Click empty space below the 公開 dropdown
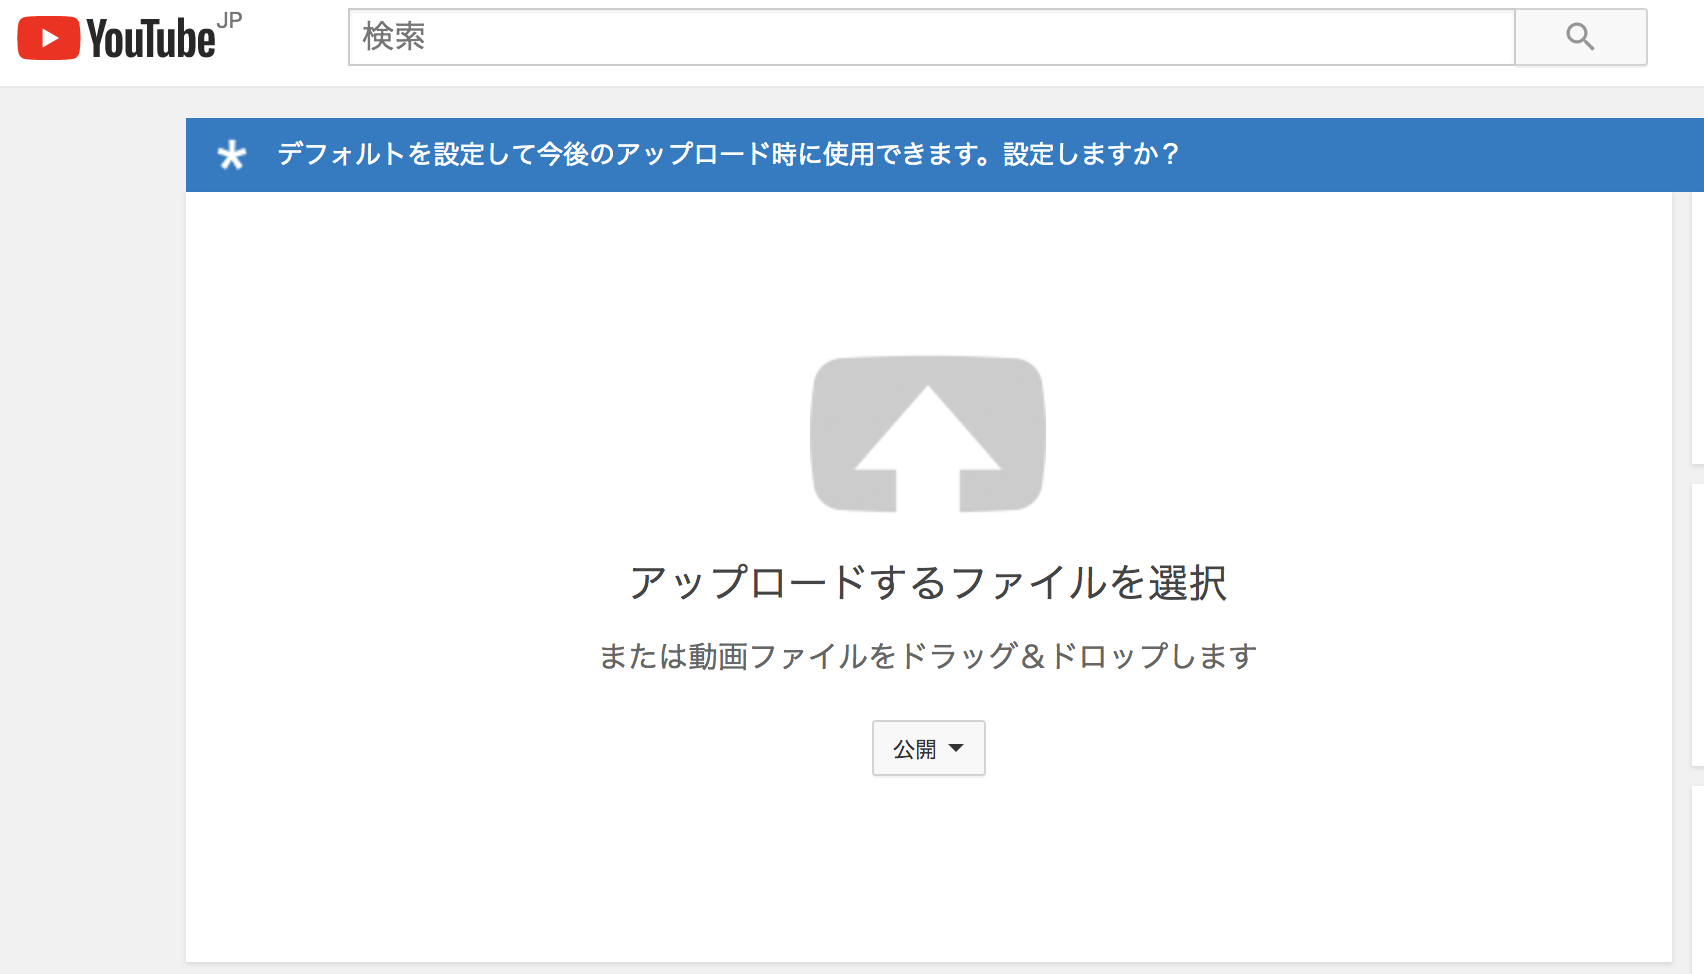1704x974 pixels. click(927, 870)
